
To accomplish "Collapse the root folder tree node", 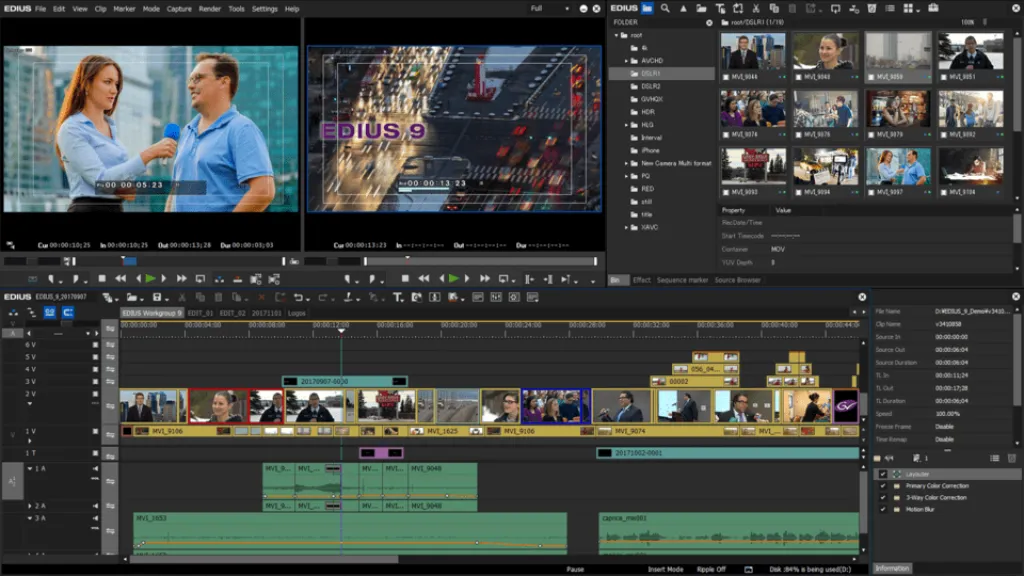I will [616, 35].
